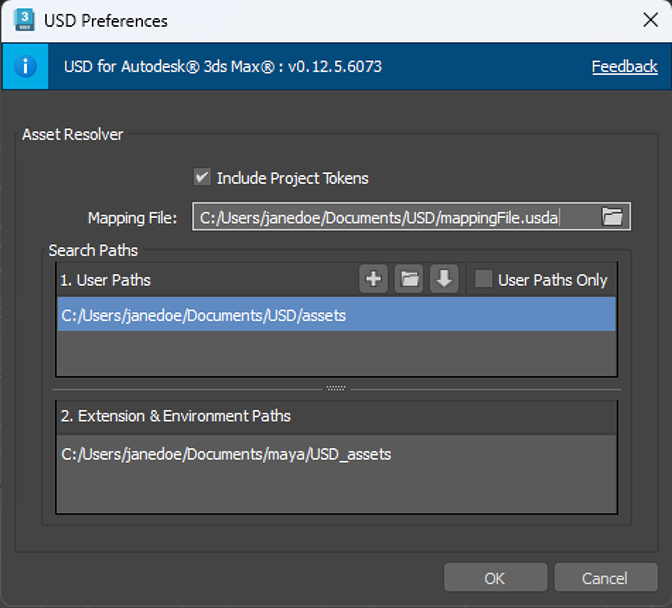The height and width of the screenshot is (608, 672).
Task: Click the blue info icon
Action: pos(25,66)
